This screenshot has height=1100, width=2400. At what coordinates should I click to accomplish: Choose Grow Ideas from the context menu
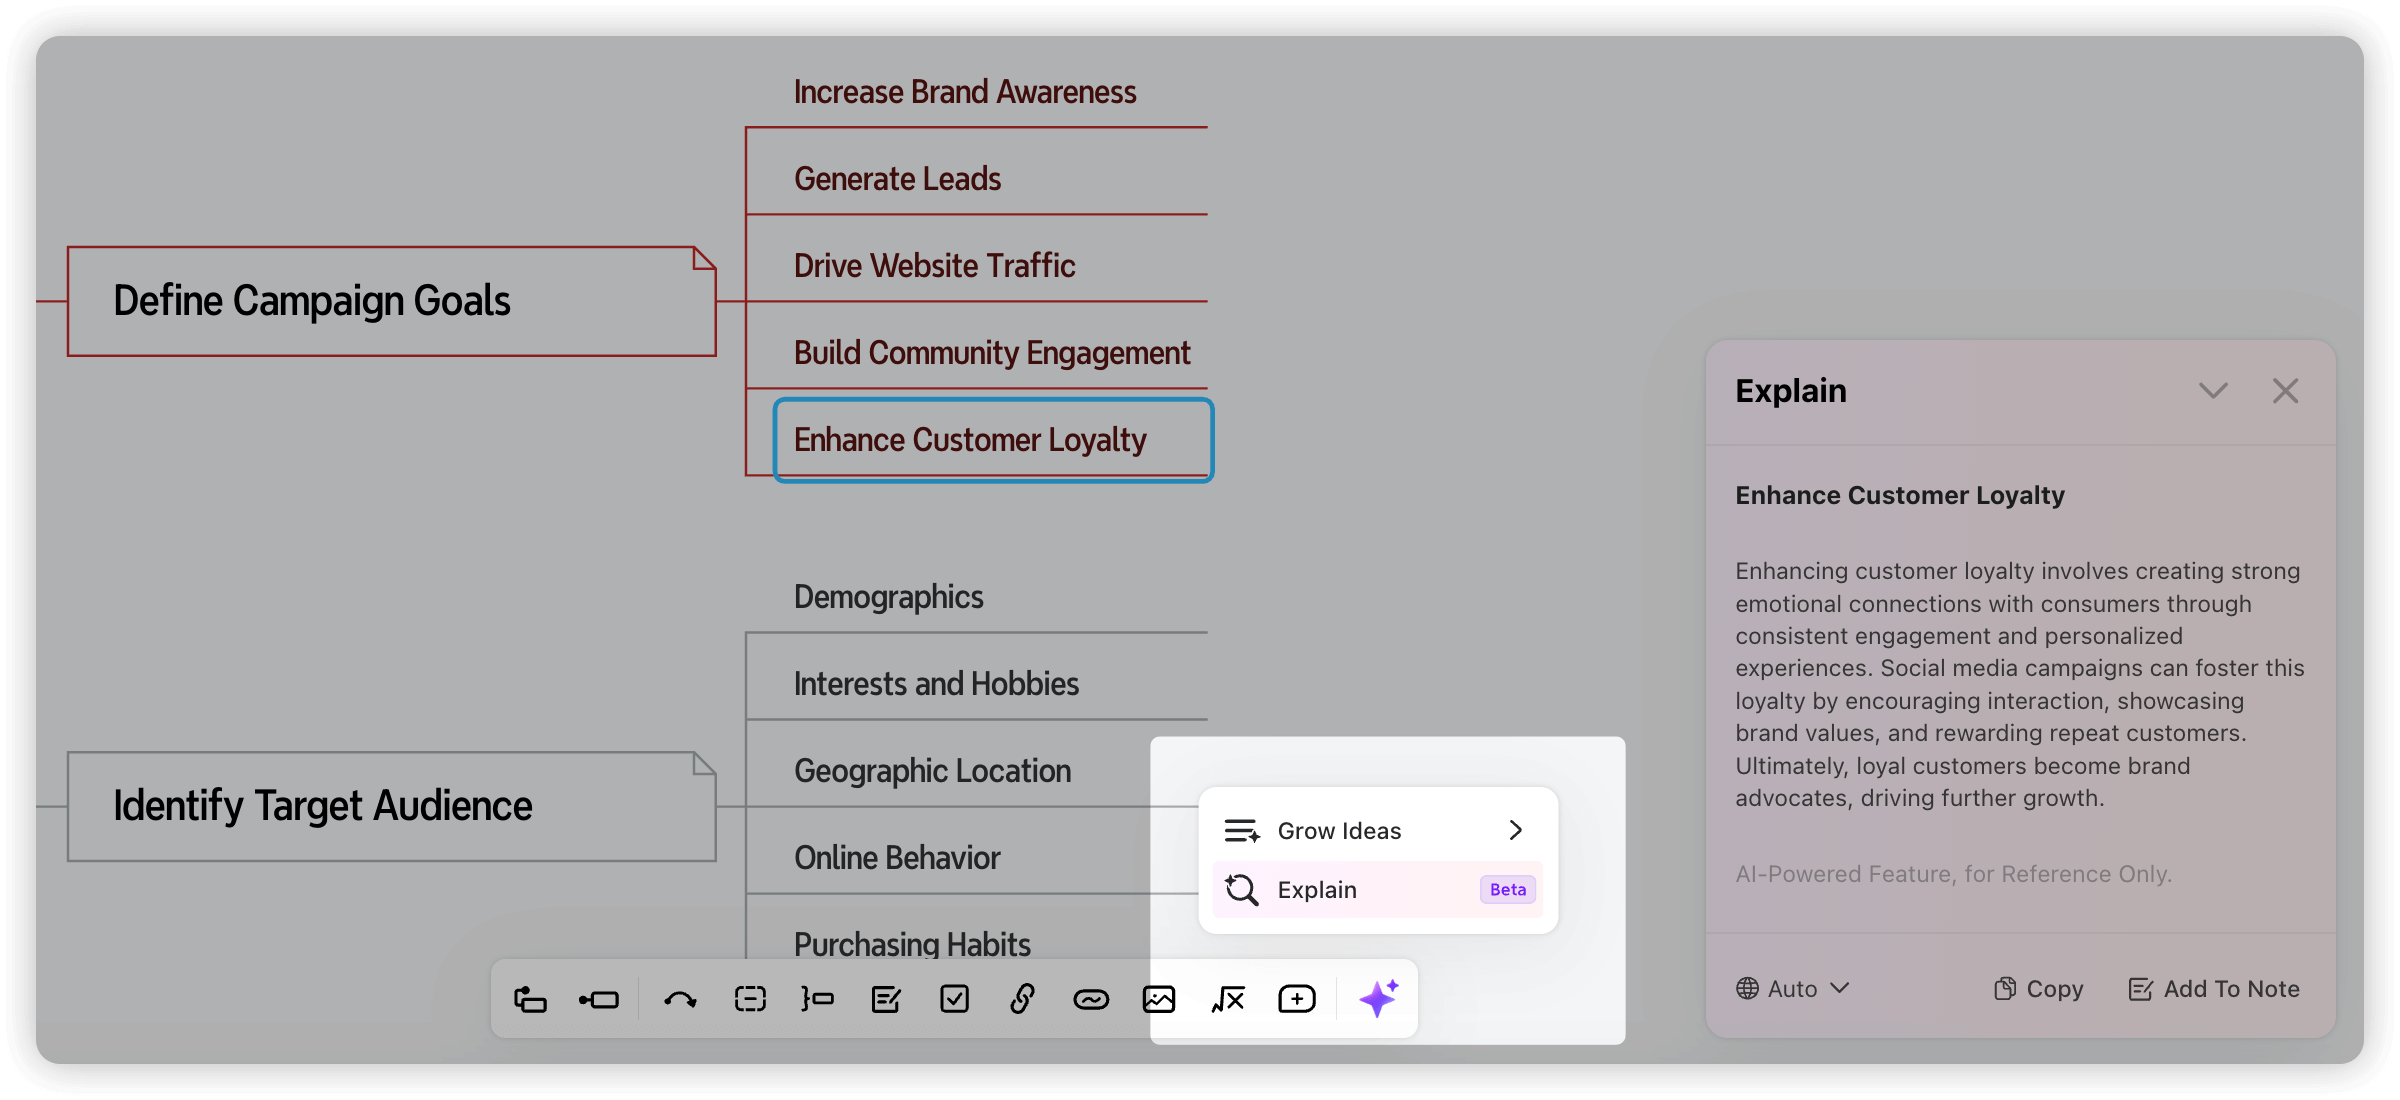1339,830
